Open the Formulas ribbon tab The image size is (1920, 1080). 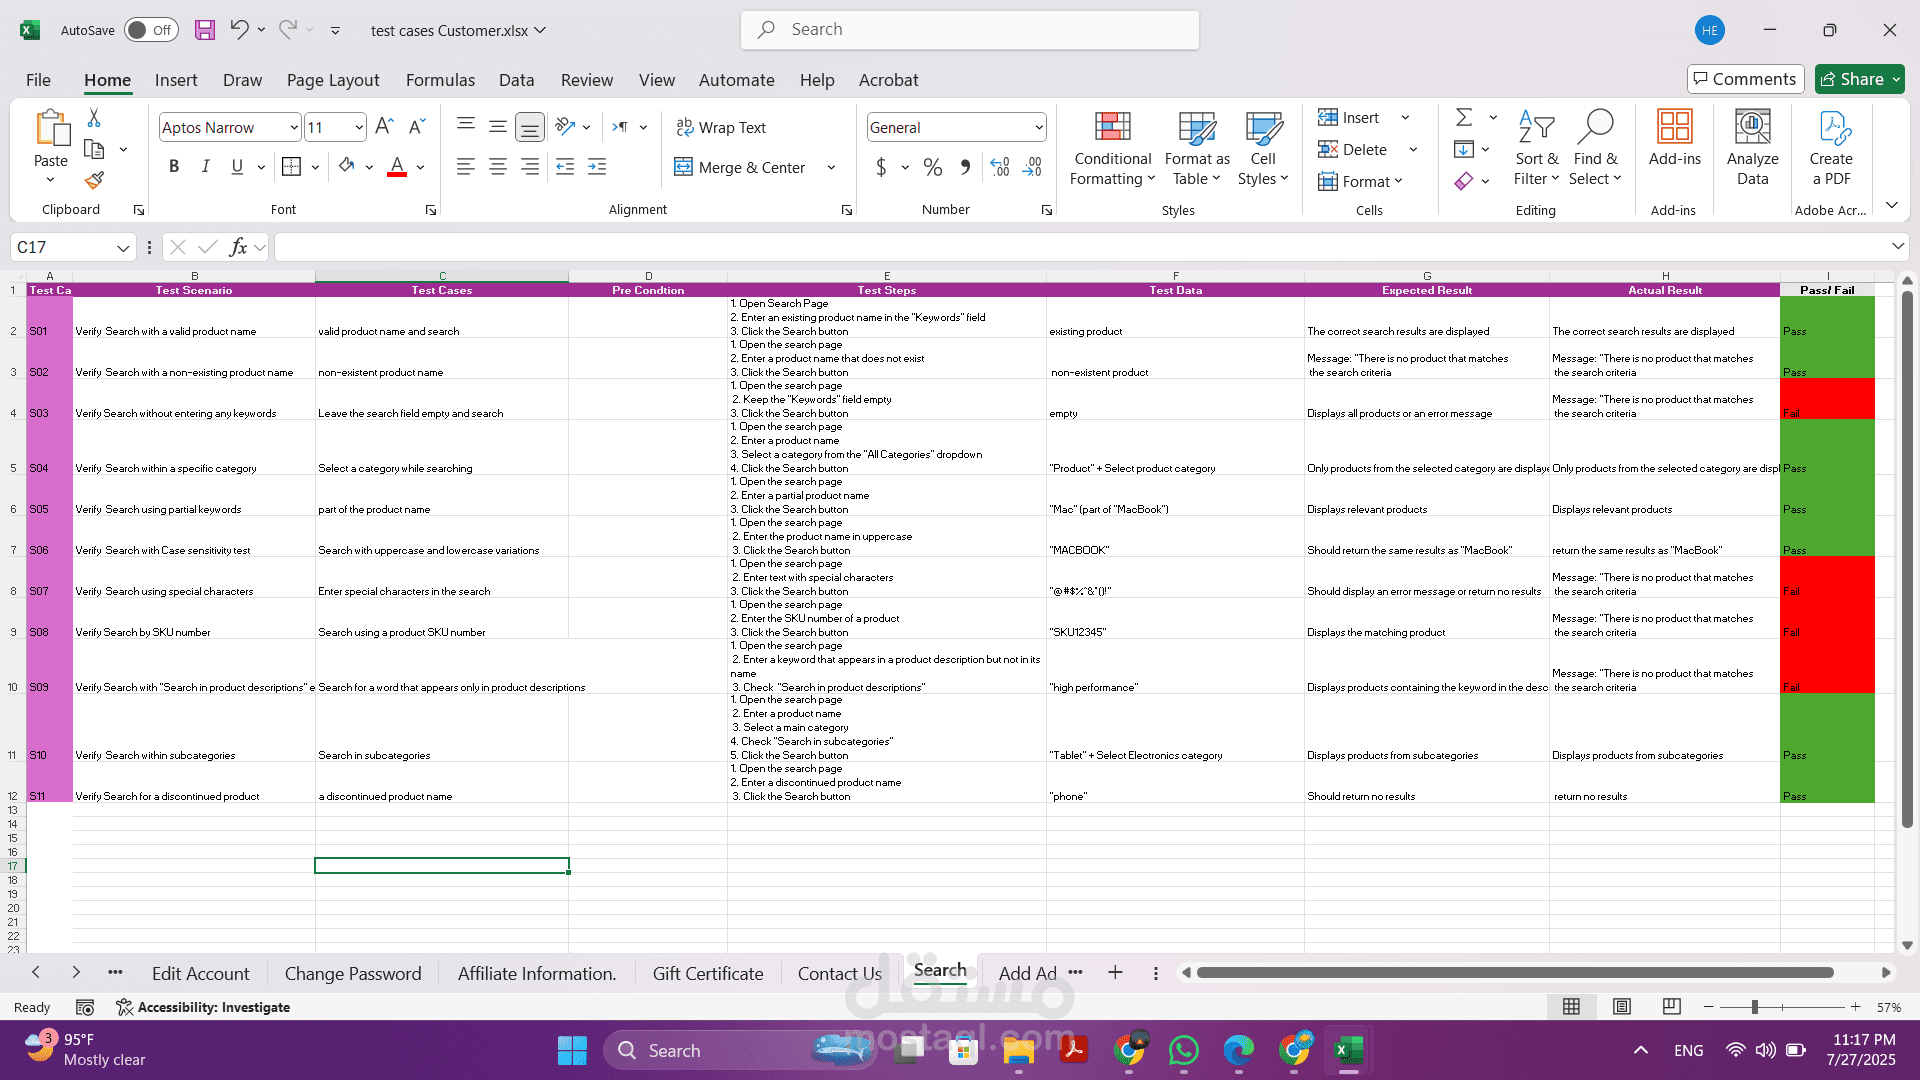coord(440,80)
